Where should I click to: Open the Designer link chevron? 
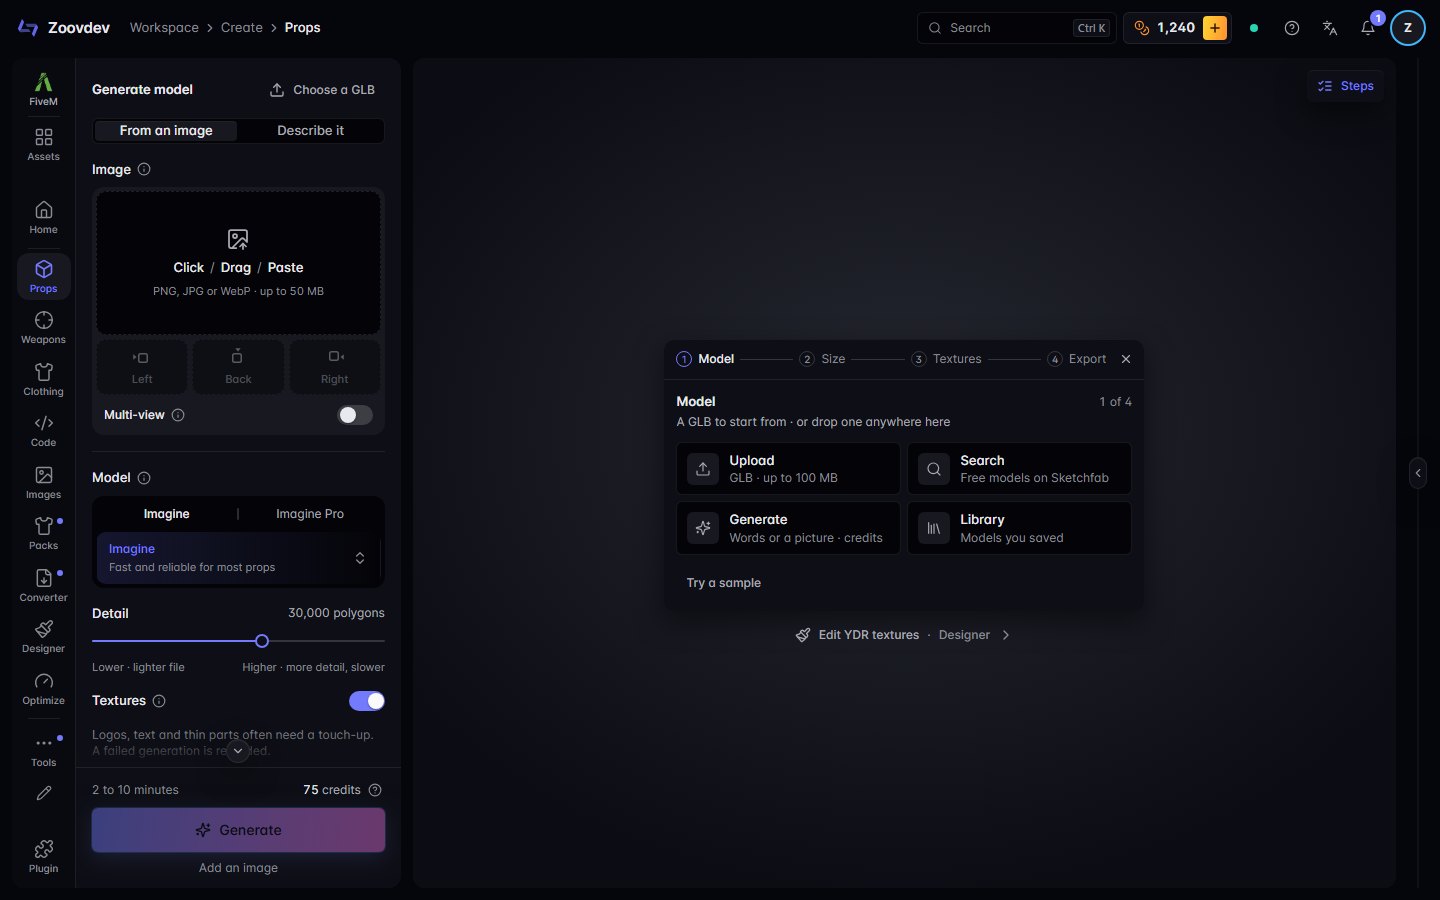coord(1006,635)
